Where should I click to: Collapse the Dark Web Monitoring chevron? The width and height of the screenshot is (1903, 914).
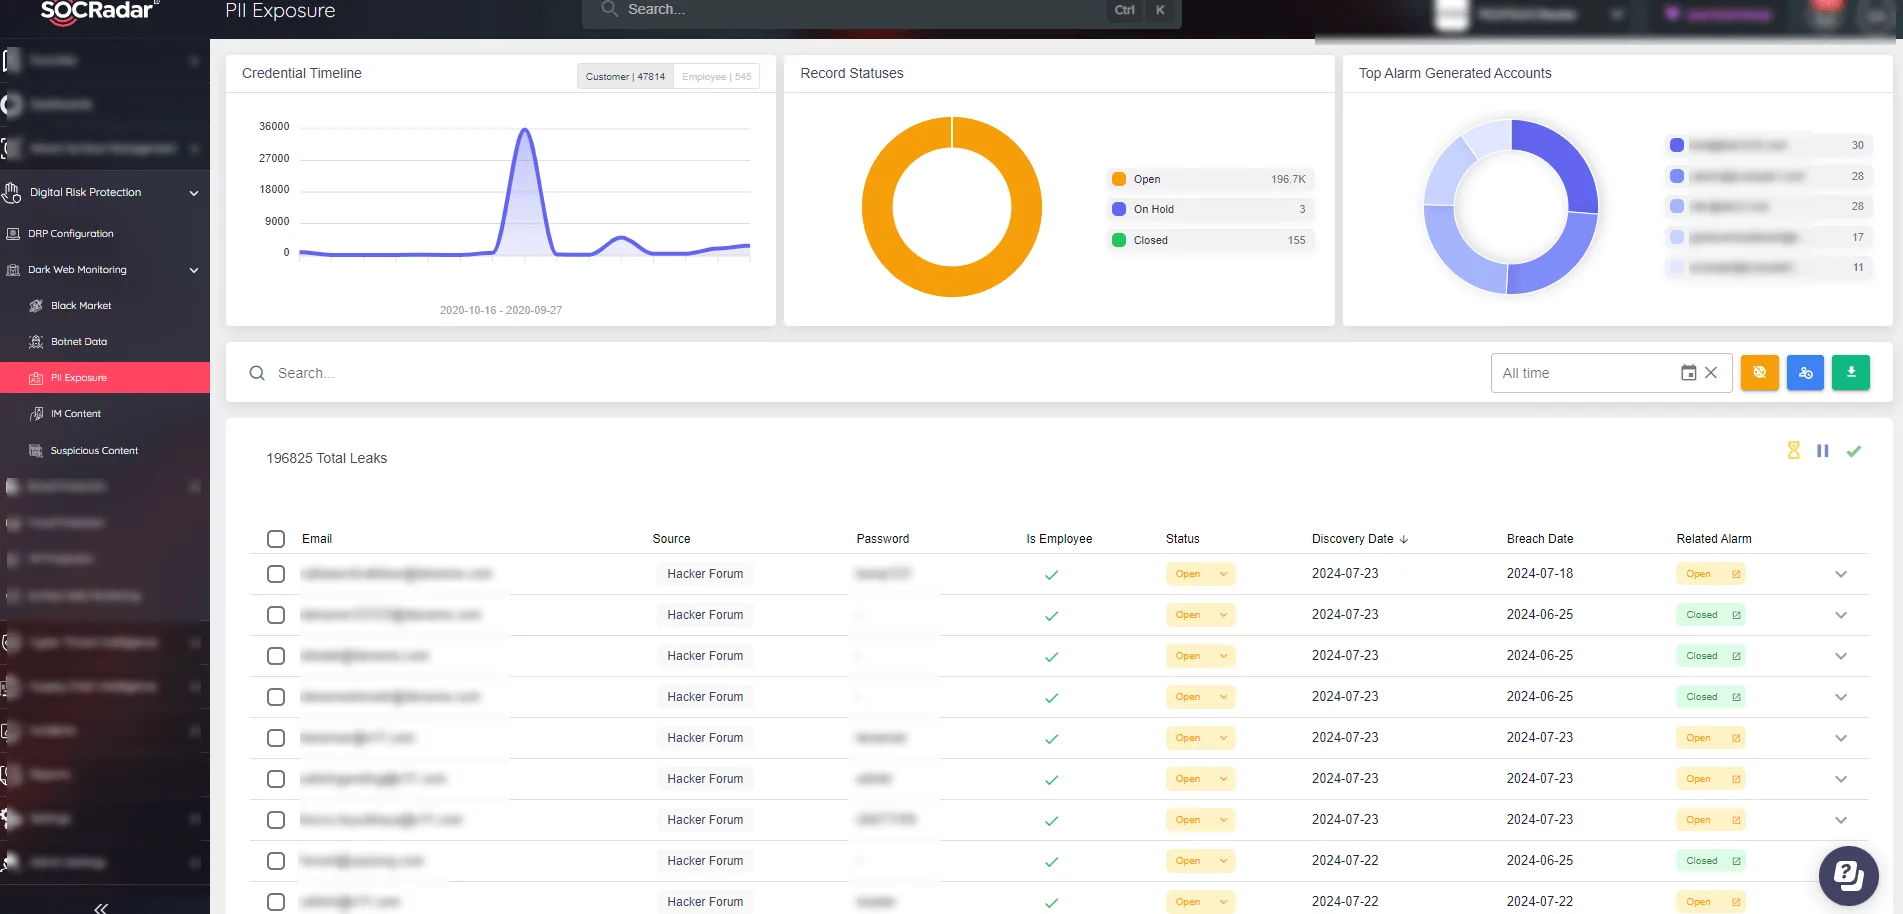tap(194, 270)
